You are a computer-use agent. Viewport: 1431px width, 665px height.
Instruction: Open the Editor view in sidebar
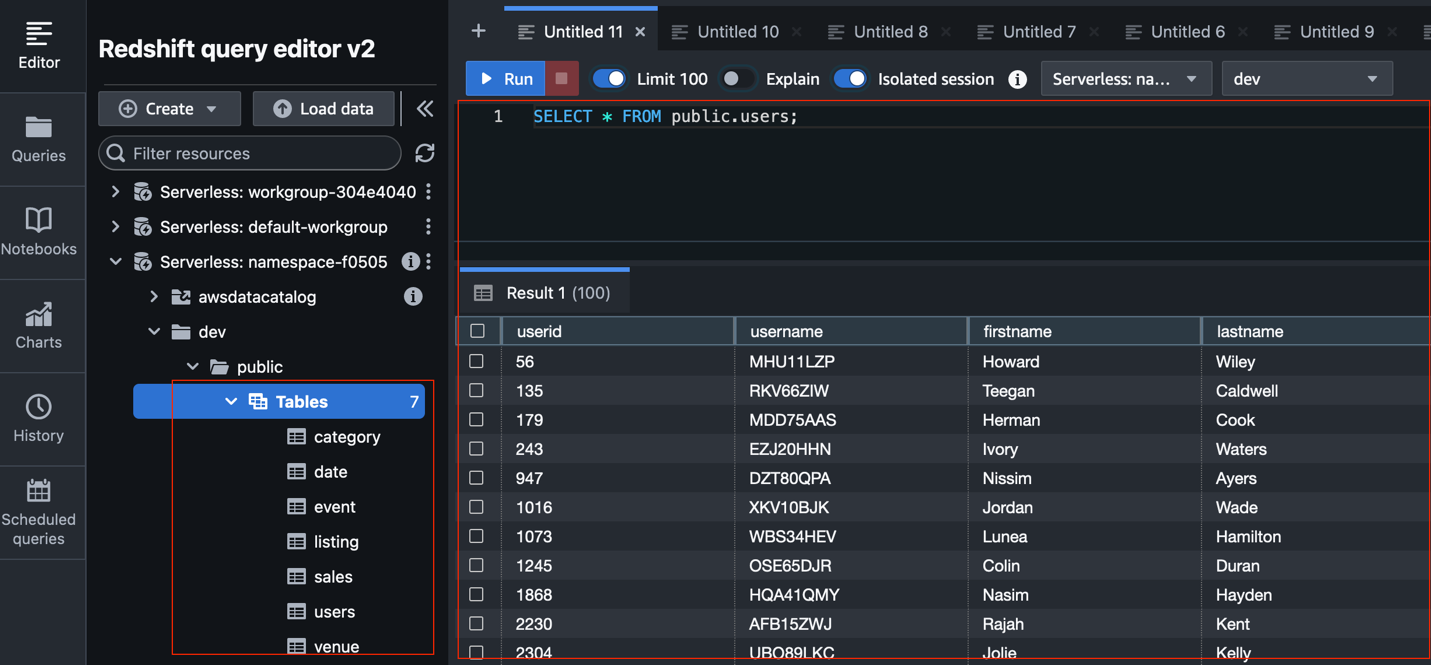(x=39, y=46)
